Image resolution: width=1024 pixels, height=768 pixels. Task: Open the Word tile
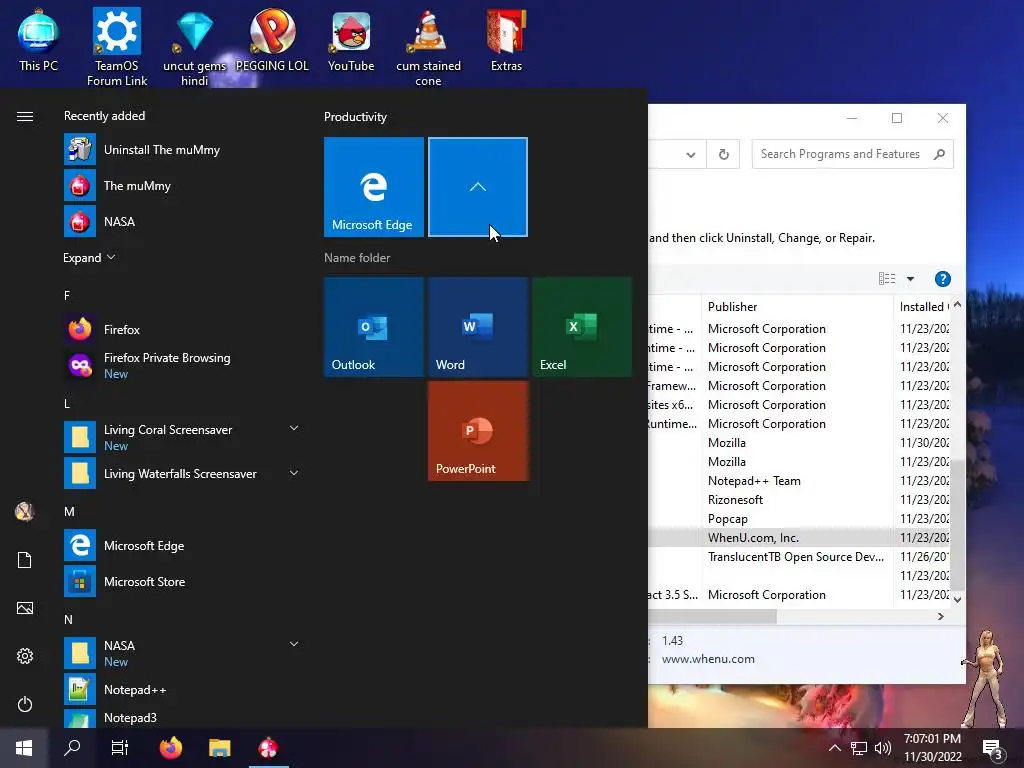tap(478, 327)
